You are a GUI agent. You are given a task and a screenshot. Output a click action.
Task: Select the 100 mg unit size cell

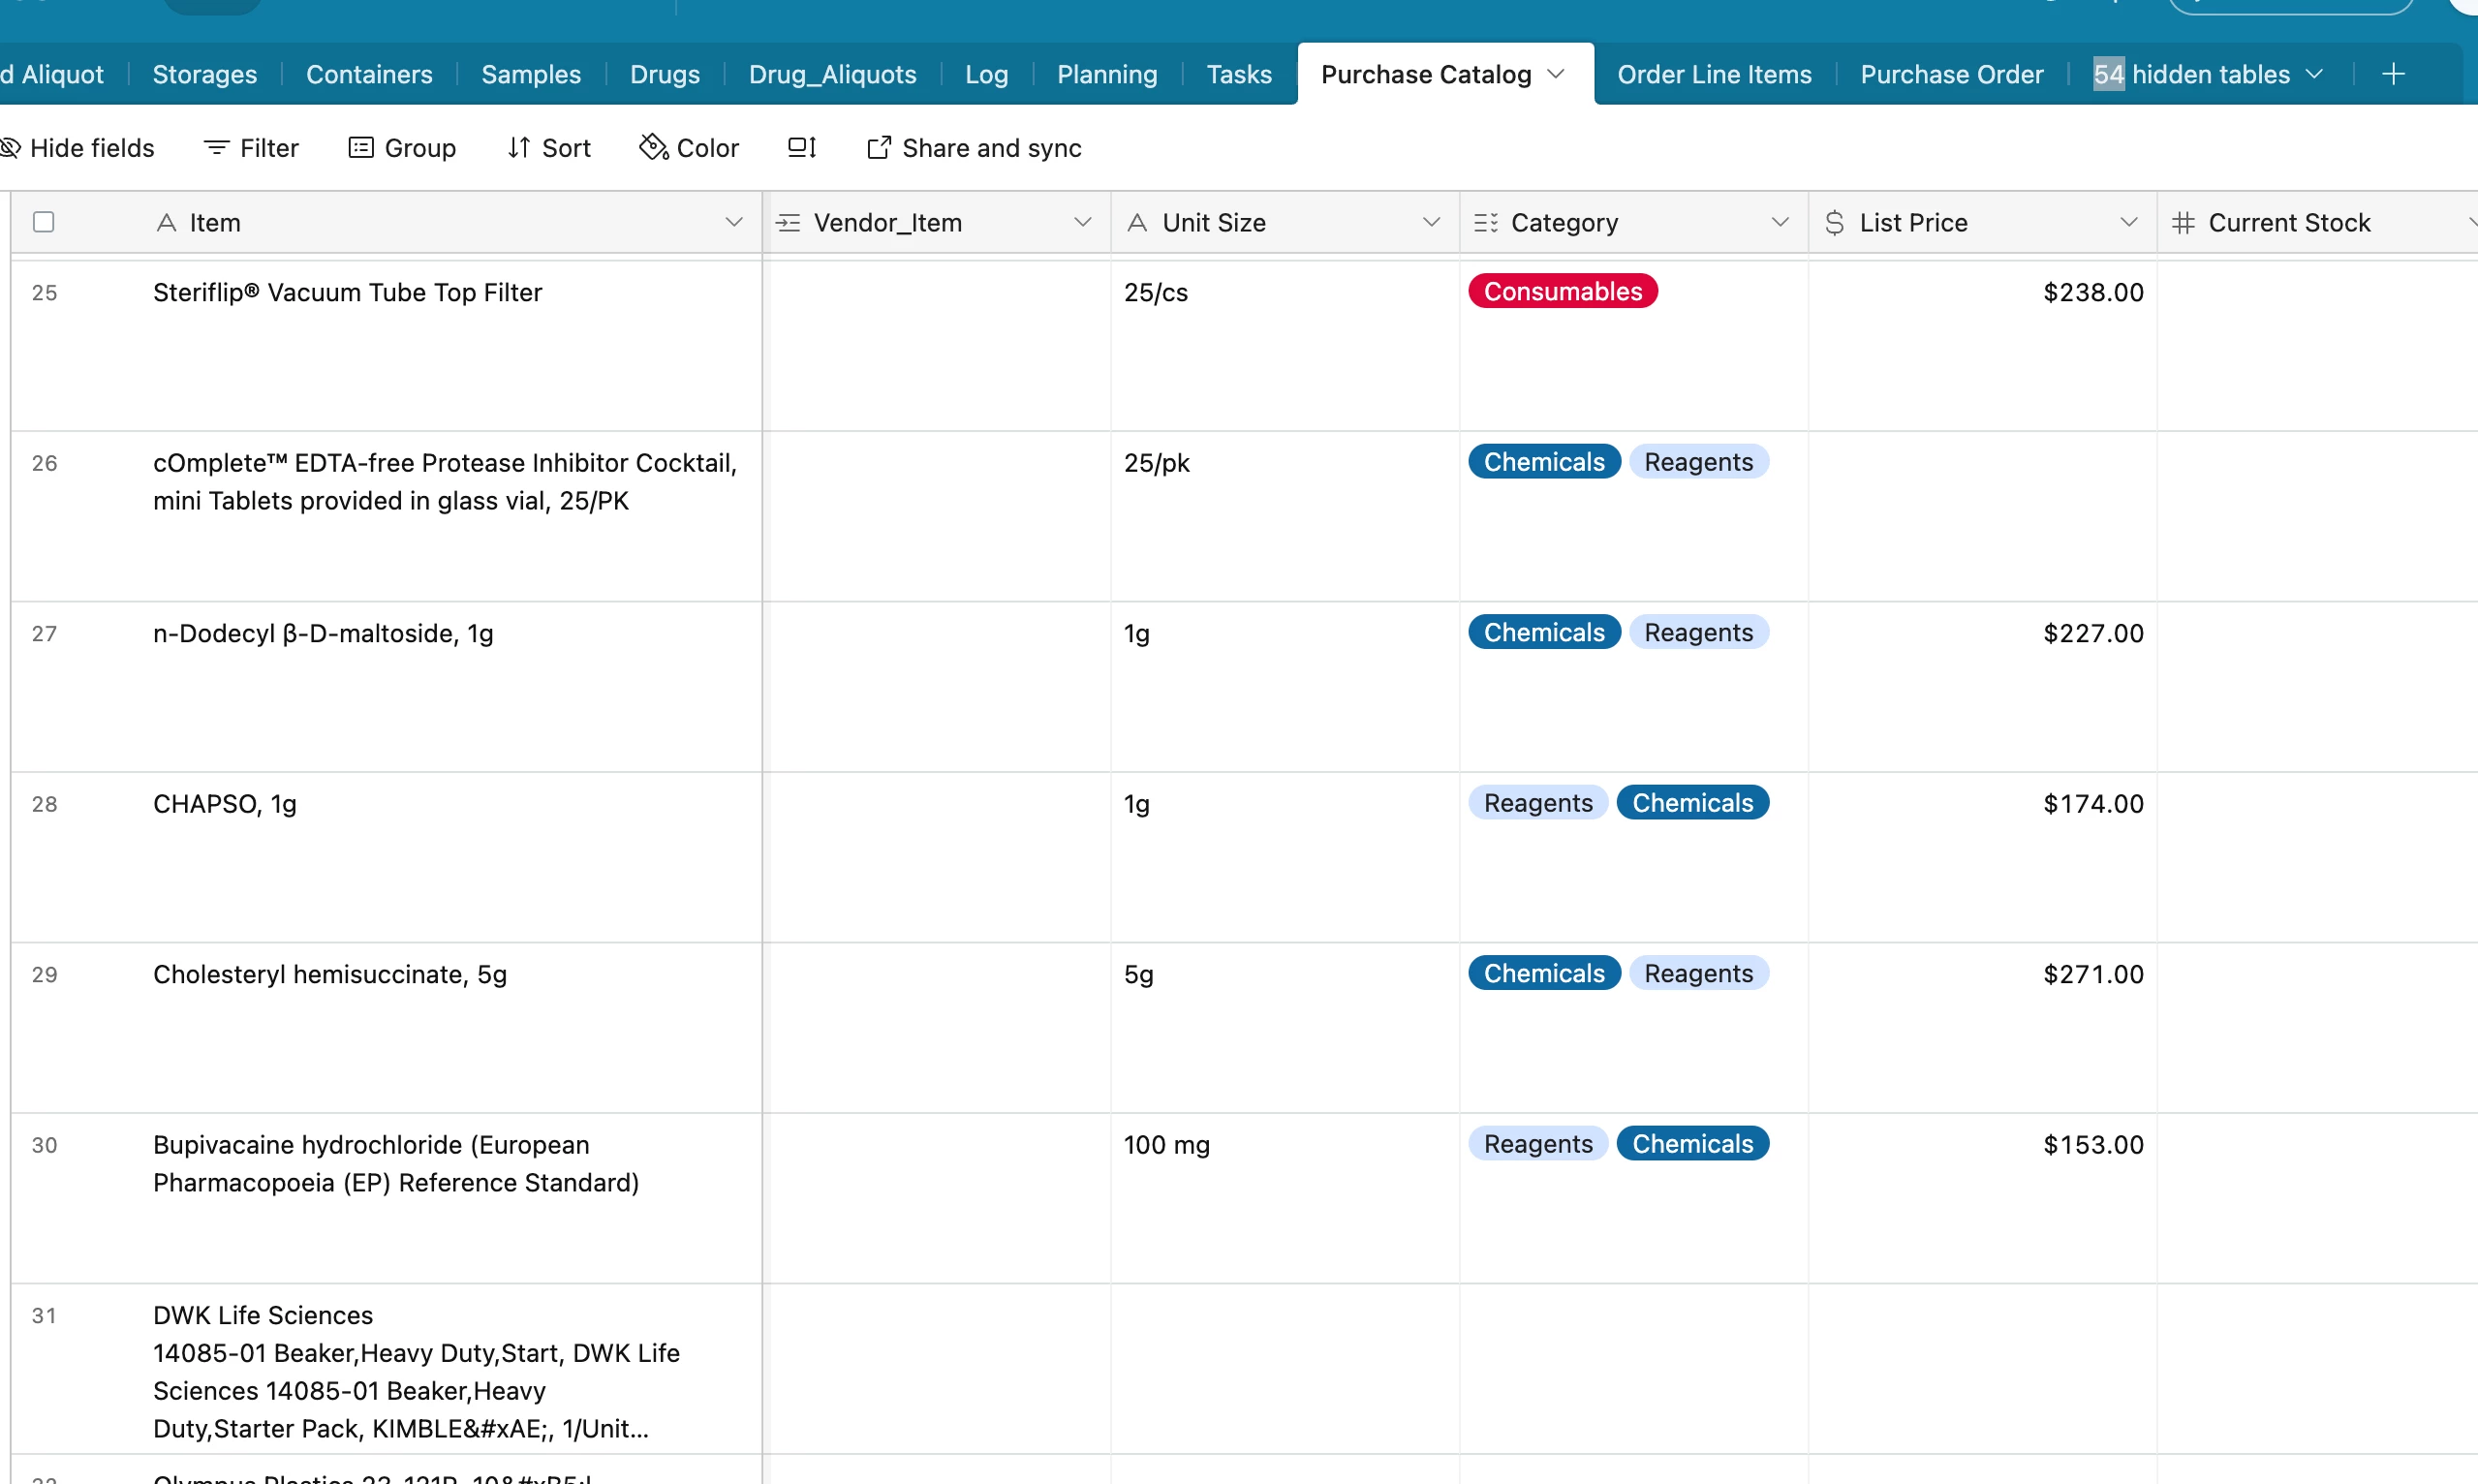[x=1285, y=1199]
